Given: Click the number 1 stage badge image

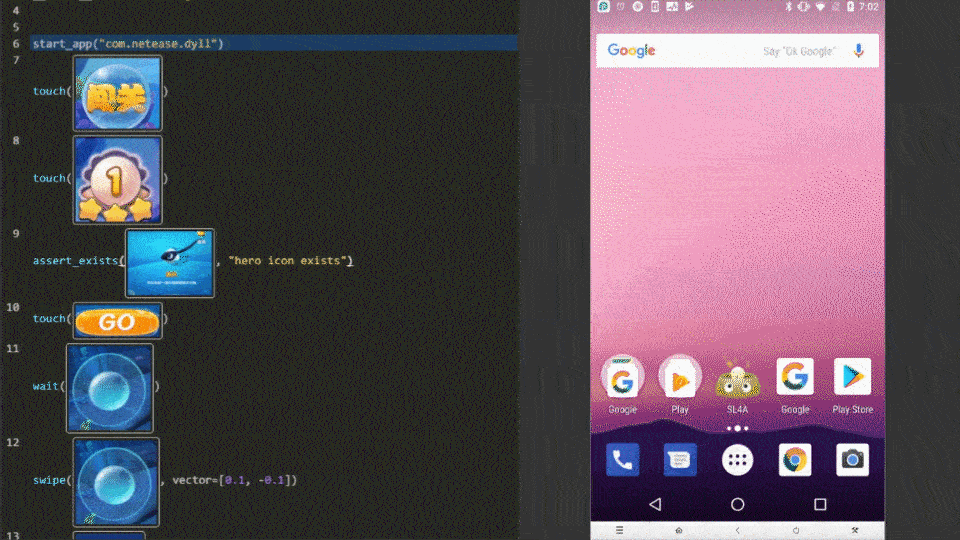Looking at the screenshot, I should [118, 180].
